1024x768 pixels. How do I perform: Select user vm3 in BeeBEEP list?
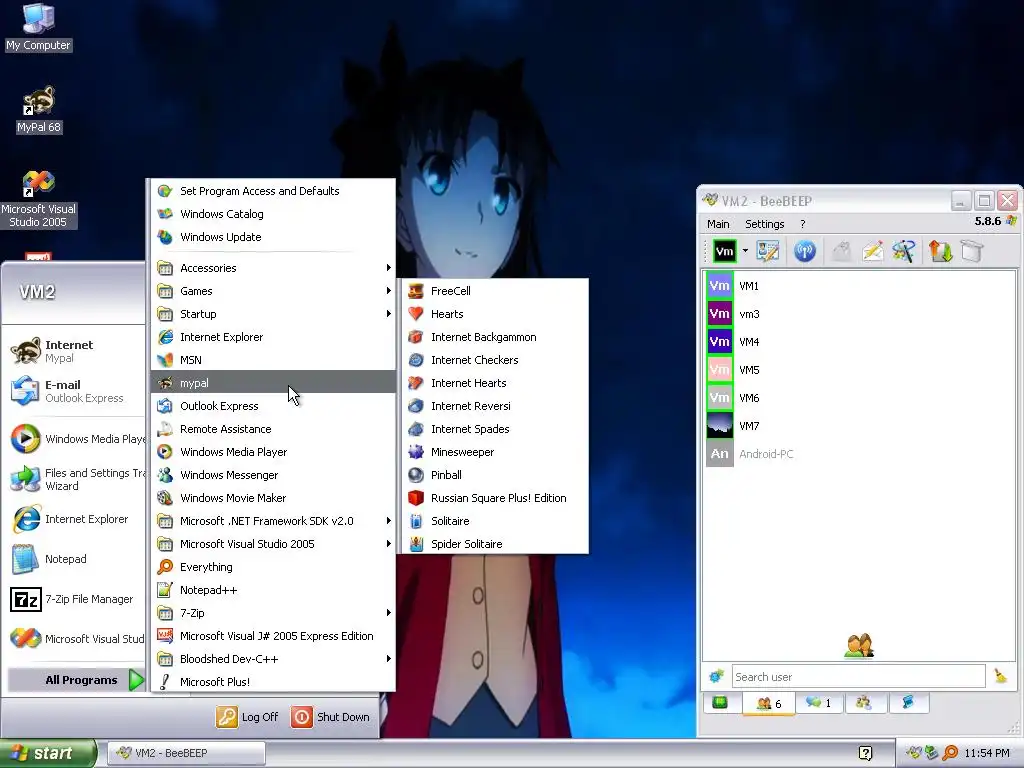860,314
